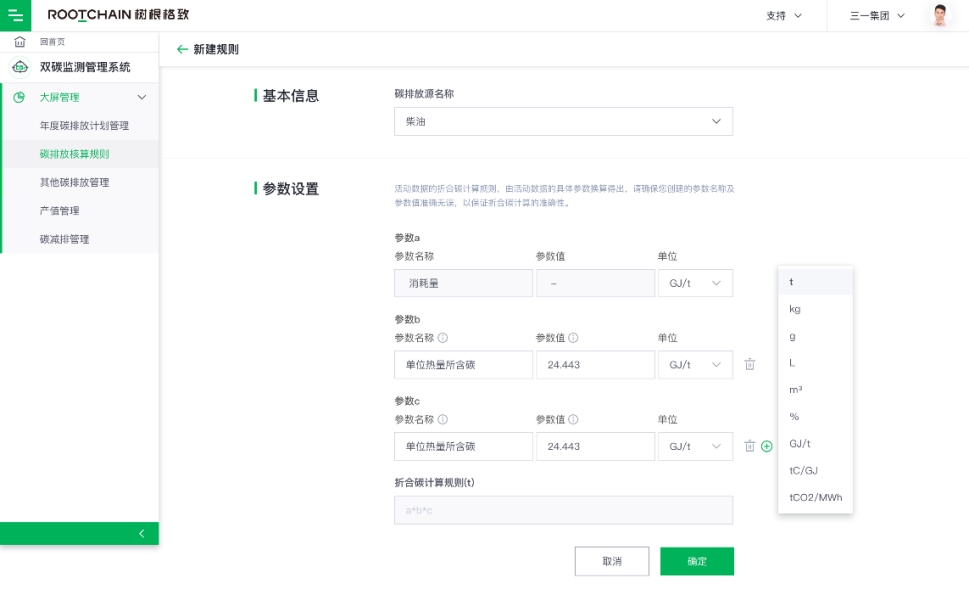The width and height of the screenshot is (969, 606).
Task: Delete parameter b using its trash icon
Action: (750, 365)
